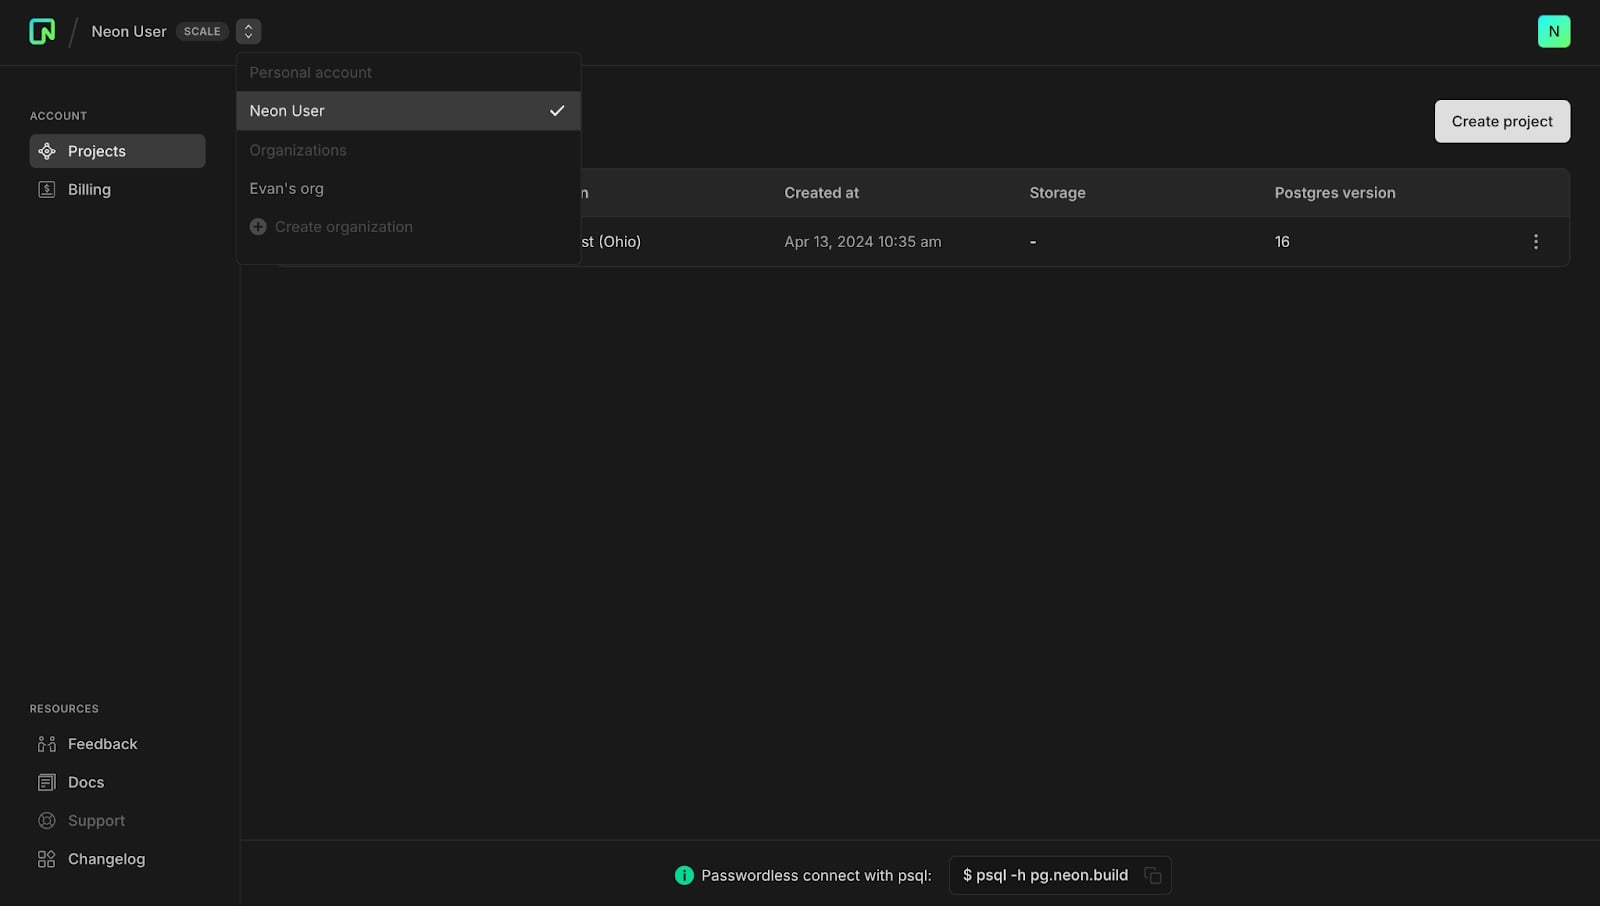Image resolution: width=1600 pixels, height=906 pixels.
Task: Open the project row three-dot menu
Action: [x=1536, y=242]
